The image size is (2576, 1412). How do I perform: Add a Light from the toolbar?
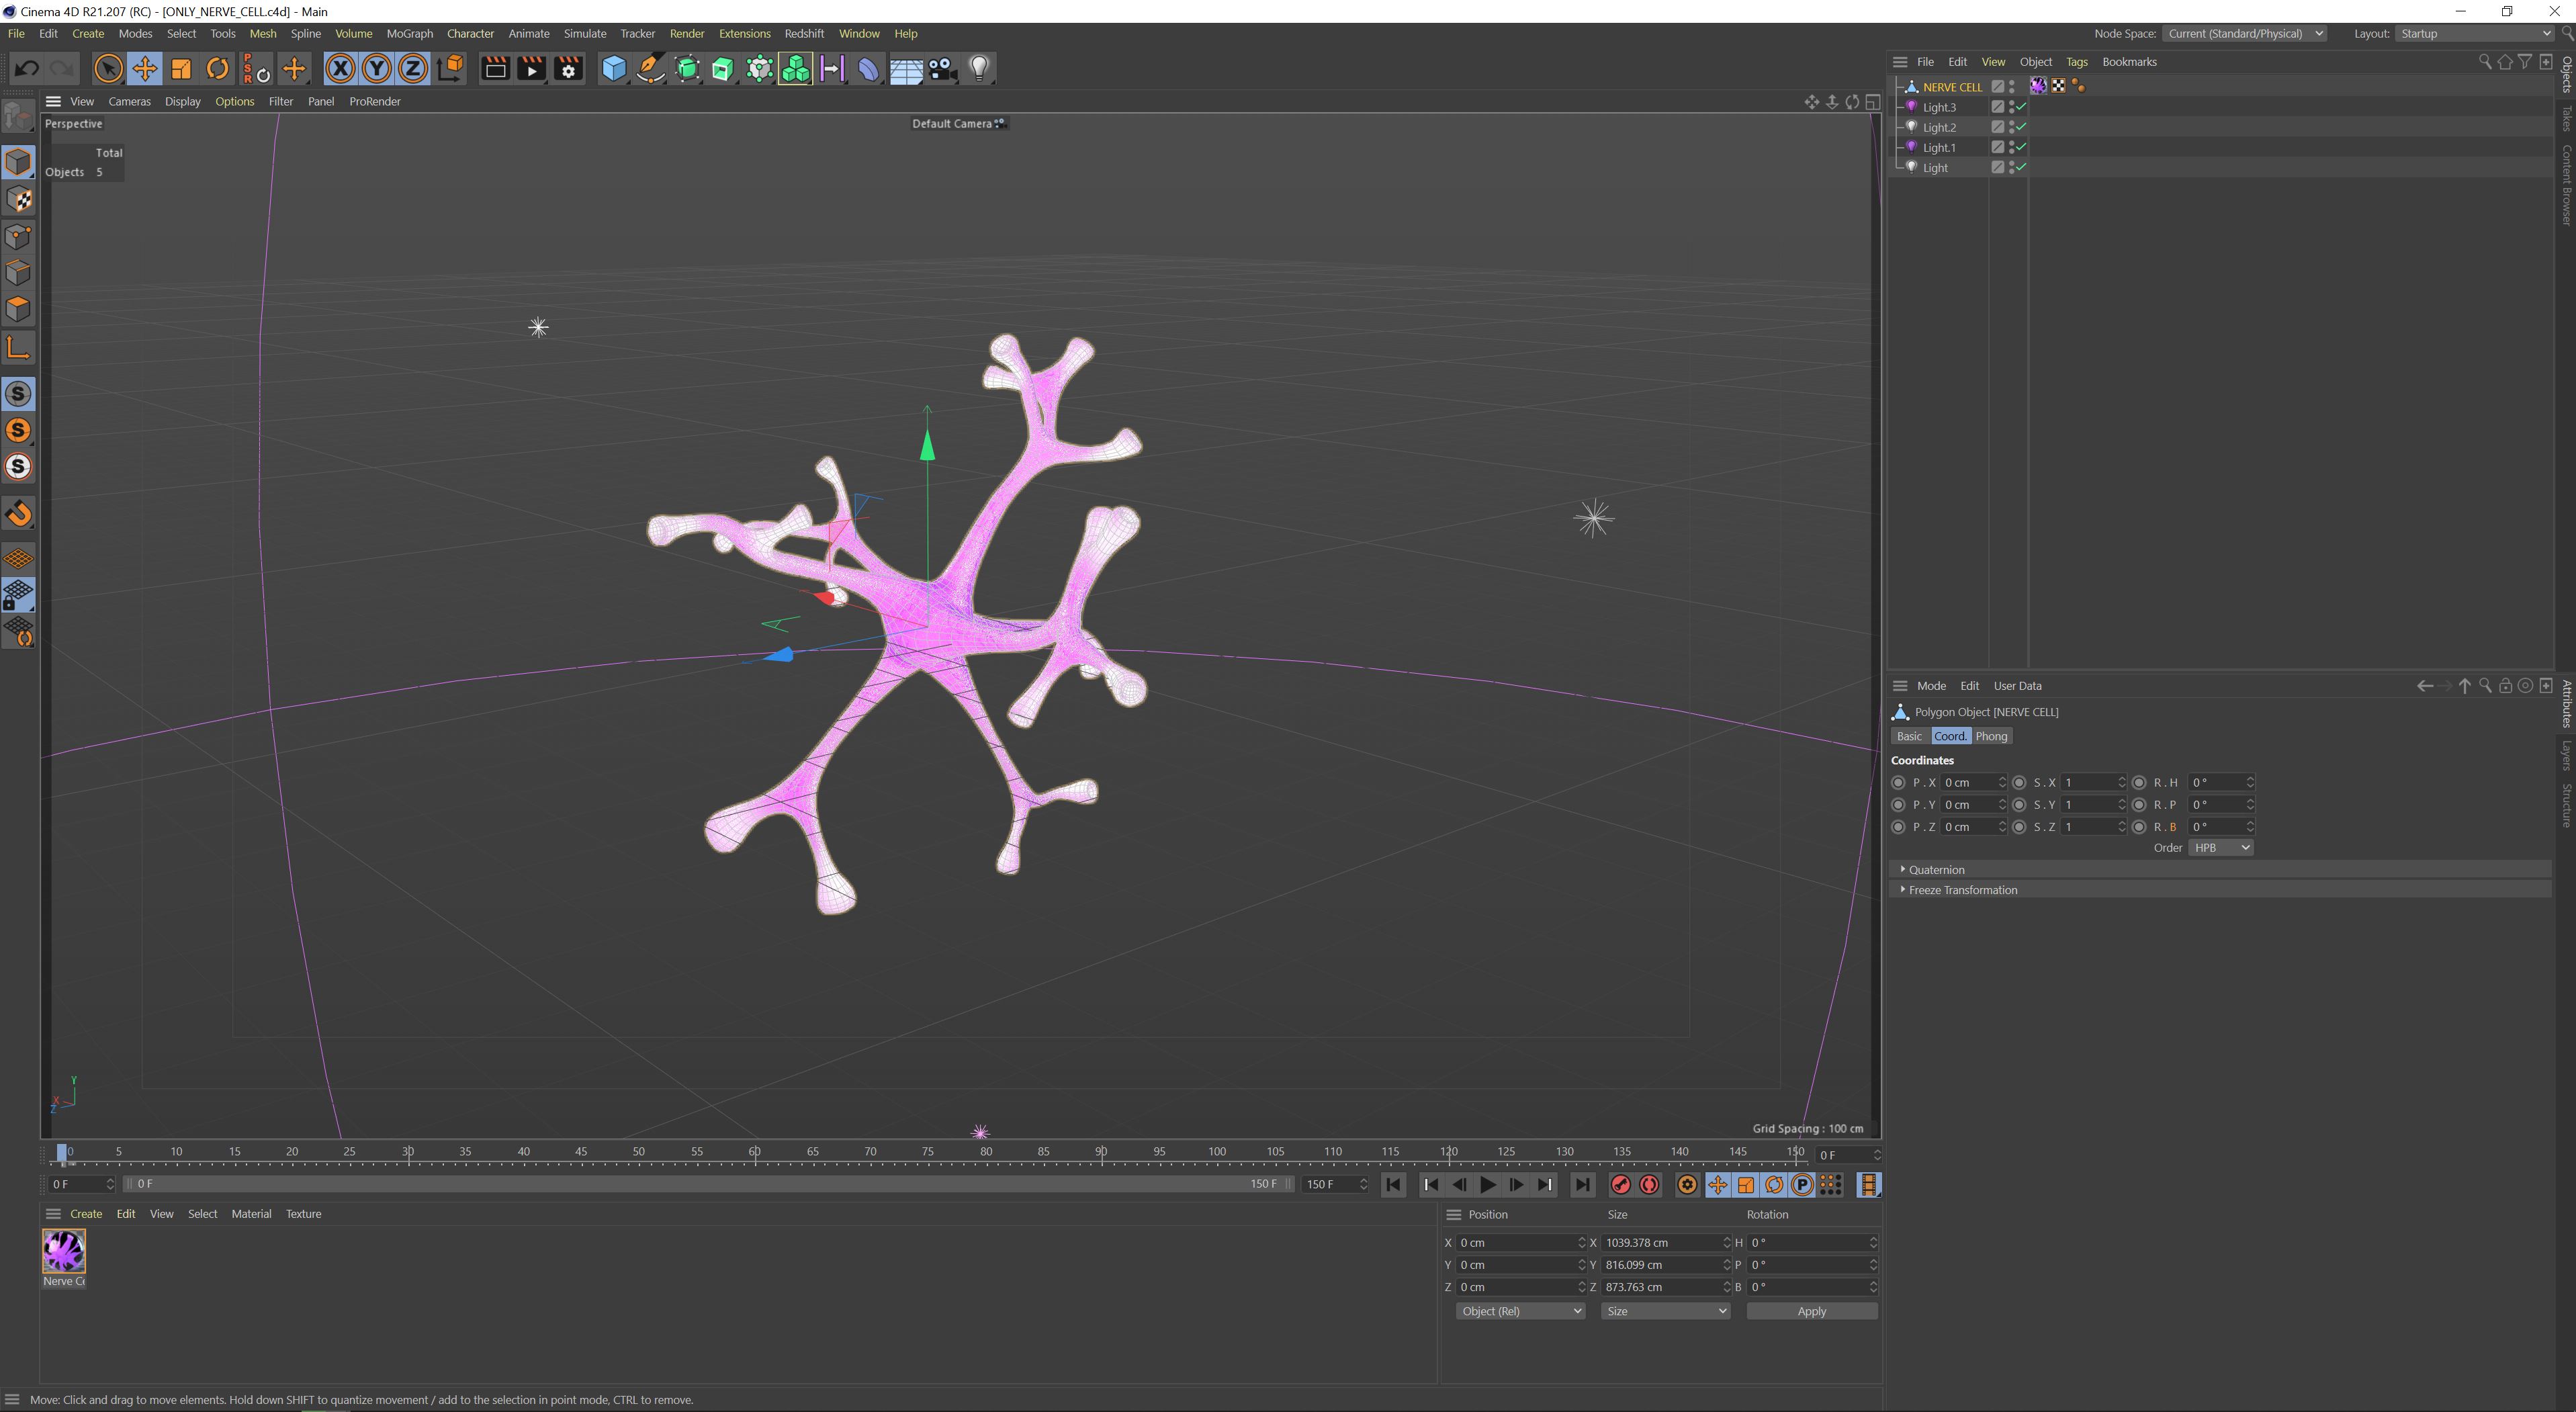[979, 69]
